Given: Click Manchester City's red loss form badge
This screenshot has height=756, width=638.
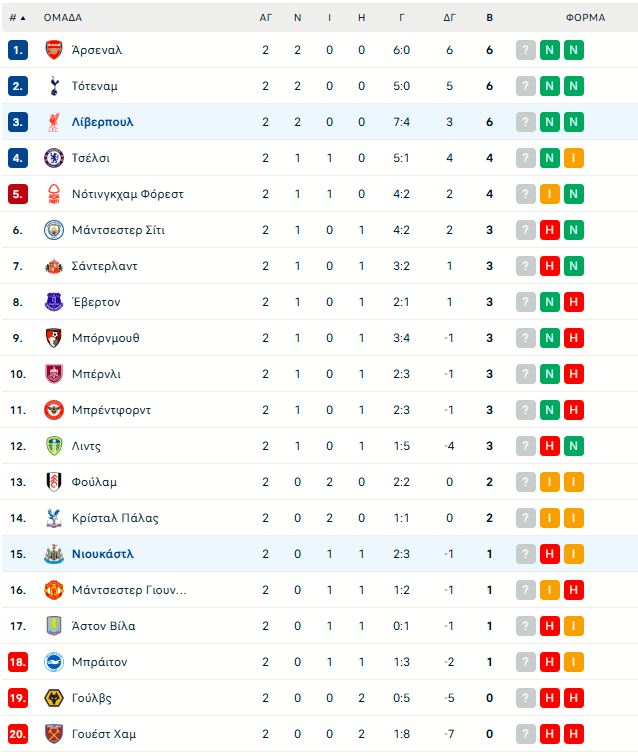Looking at the screenshot, I should tap(549, 230).
